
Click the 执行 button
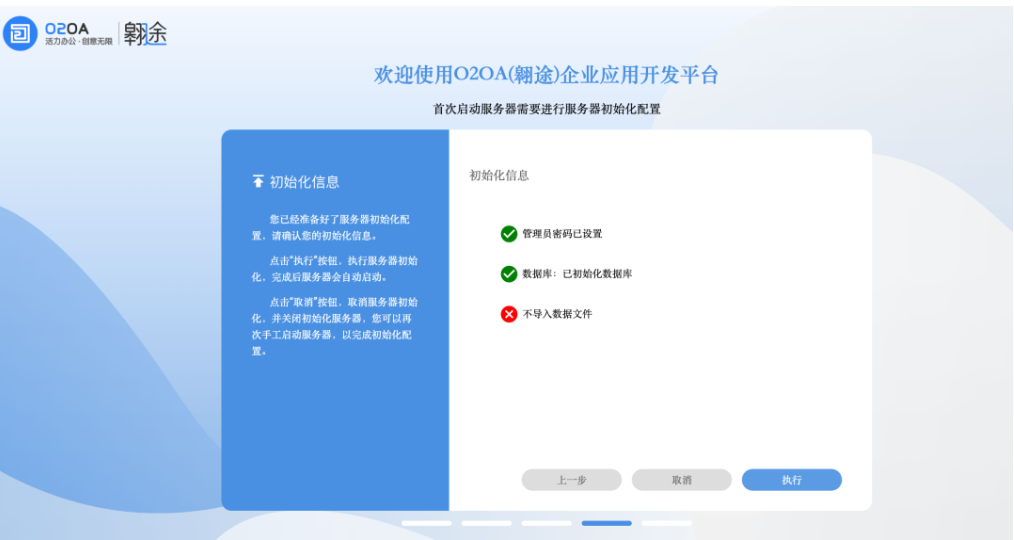[x=792, y=480]
